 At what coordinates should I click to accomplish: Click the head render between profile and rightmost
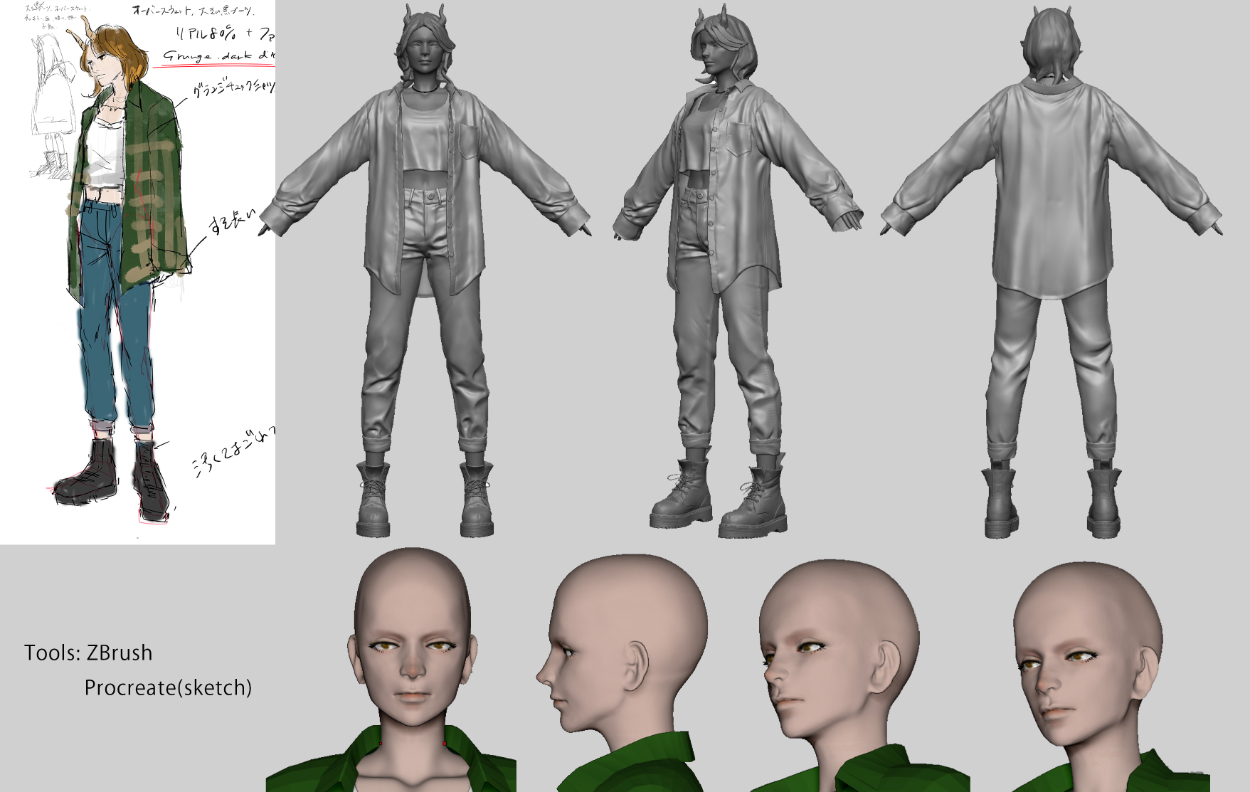(838, 650)
